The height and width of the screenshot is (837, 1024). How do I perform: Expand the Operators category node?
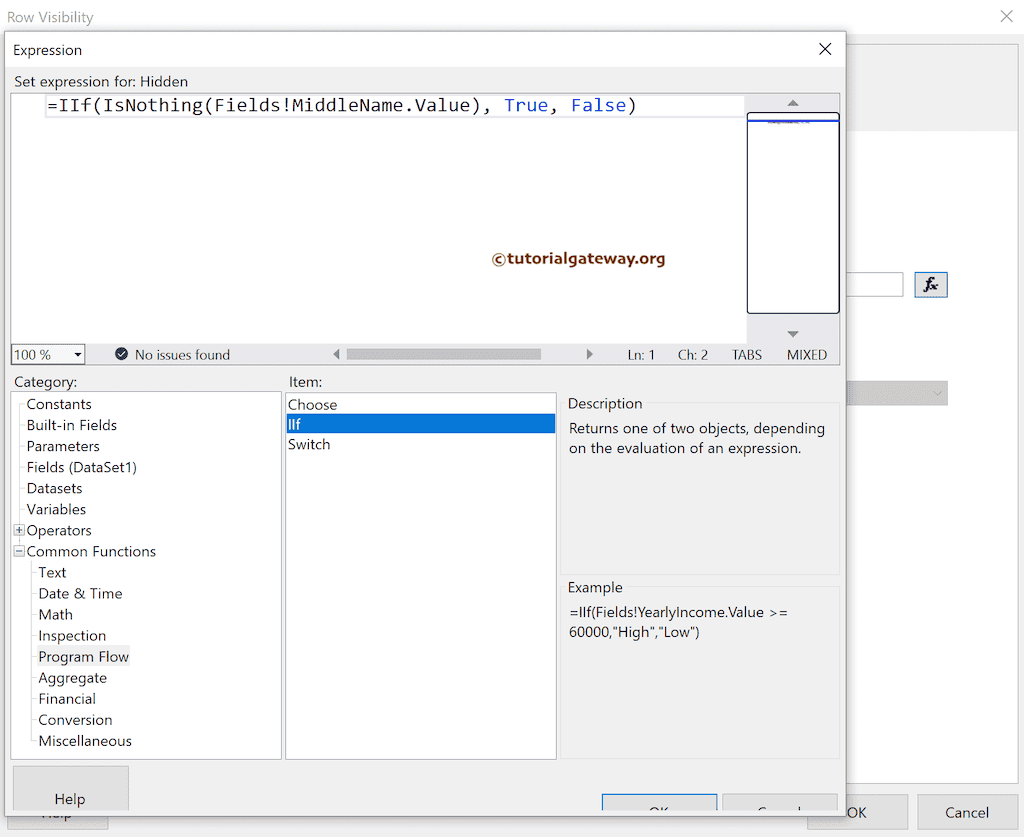[17, 530]
